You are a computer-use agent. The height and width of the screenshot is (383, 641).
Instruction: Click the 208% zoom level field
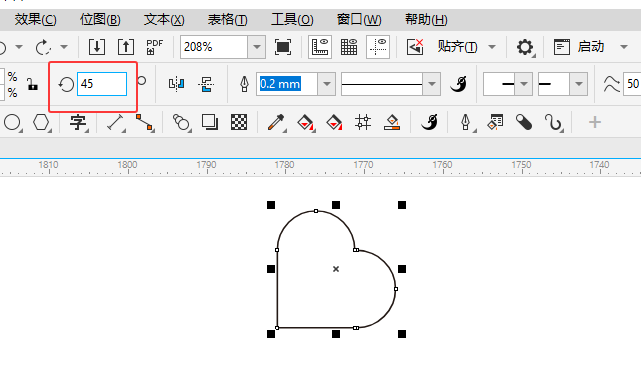(x=214, y=47)
